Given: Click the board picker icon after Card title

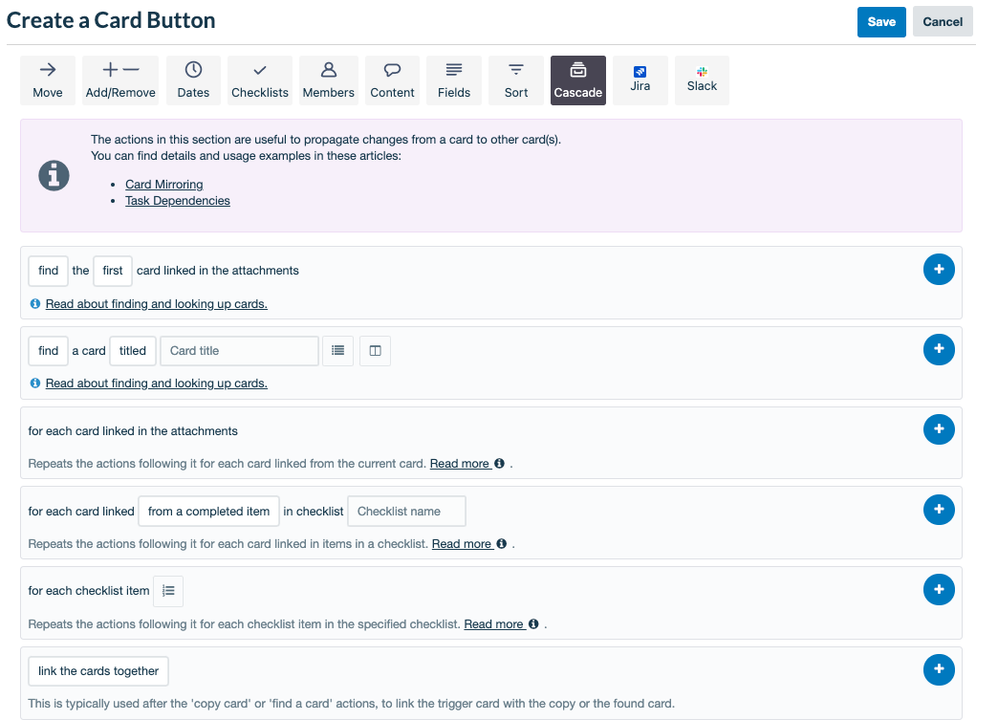Looking at the screenshot, I should [x=375, y=350].
